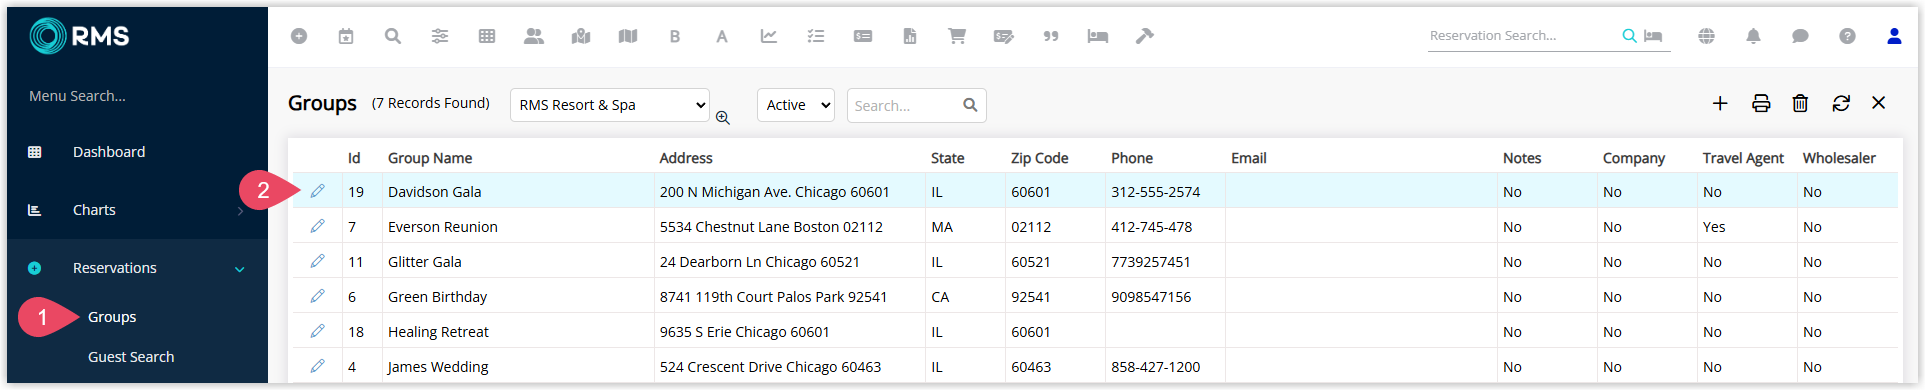Viewport: 1926px width, 391px height.
Task: Open Groups under Reservations
Action: pyautogui.click(x=112, y=317)
